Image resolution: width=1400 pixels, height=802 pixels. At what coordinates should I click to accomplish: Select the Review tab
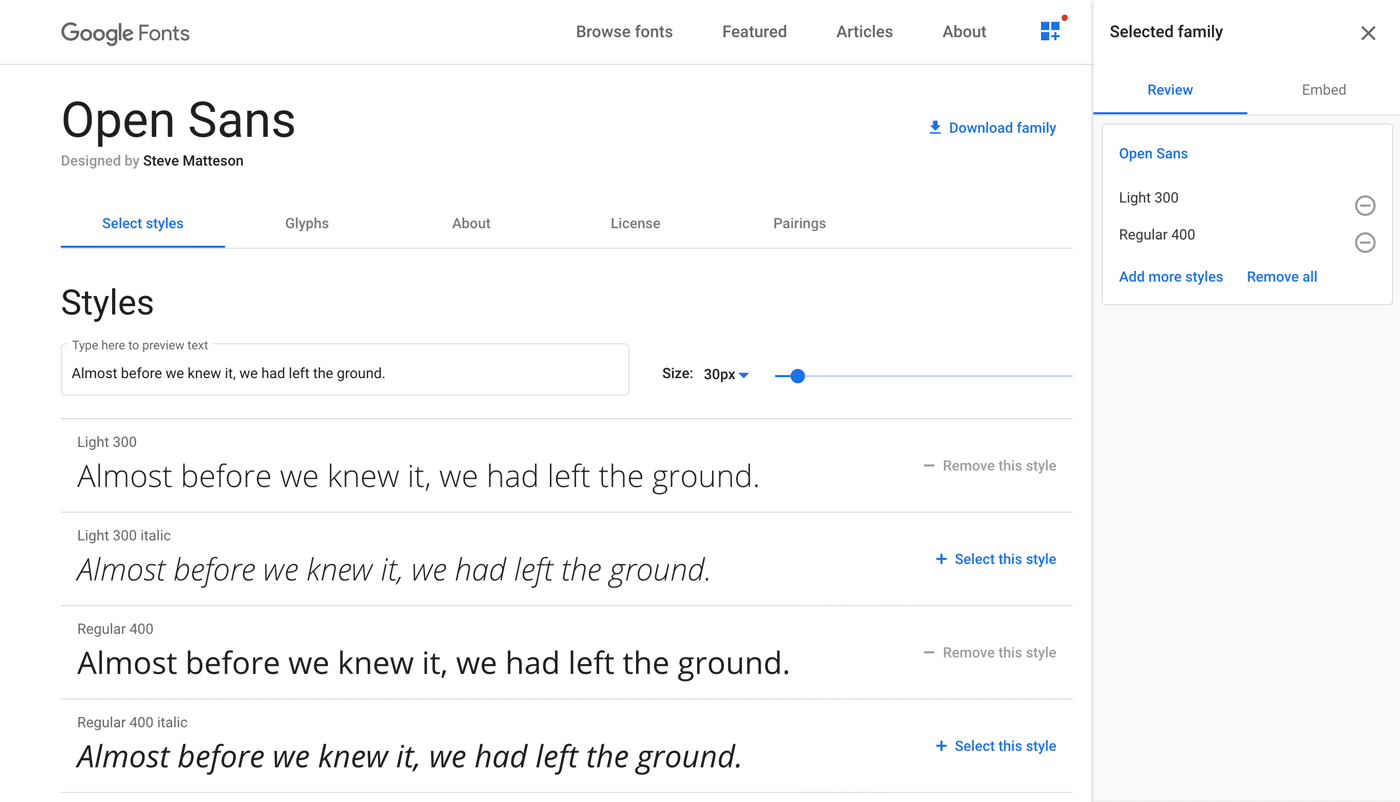pos(1170,90)
